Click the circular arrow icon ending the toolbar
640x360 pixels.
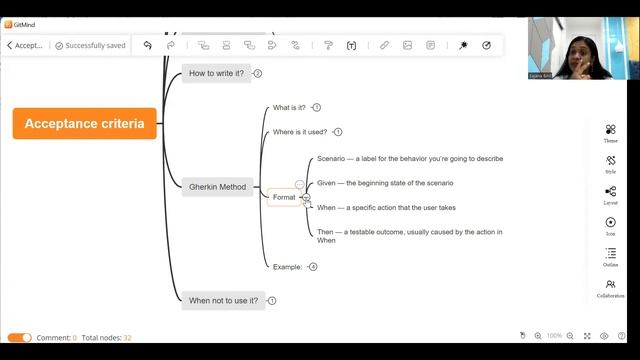point(486,45)
